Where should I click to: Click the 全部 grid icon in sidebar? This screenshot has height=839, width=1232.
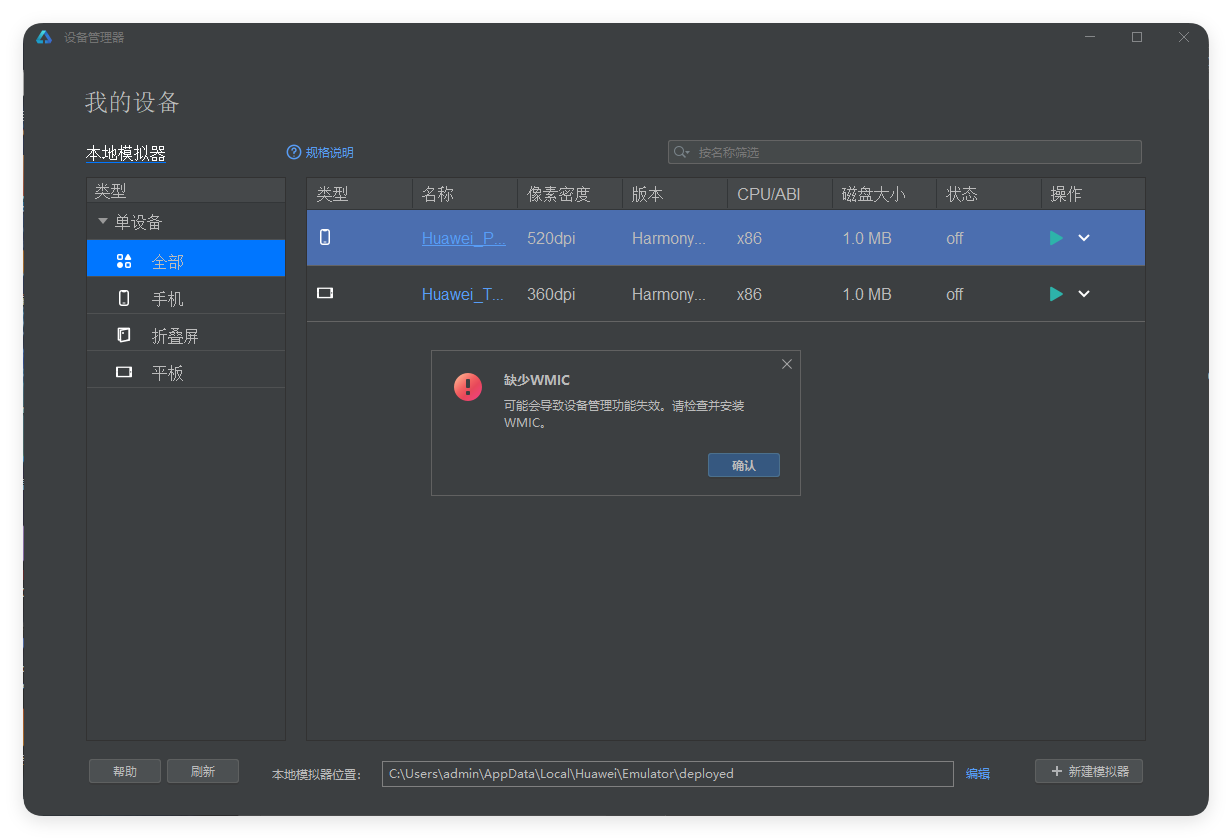click(124, 261)
